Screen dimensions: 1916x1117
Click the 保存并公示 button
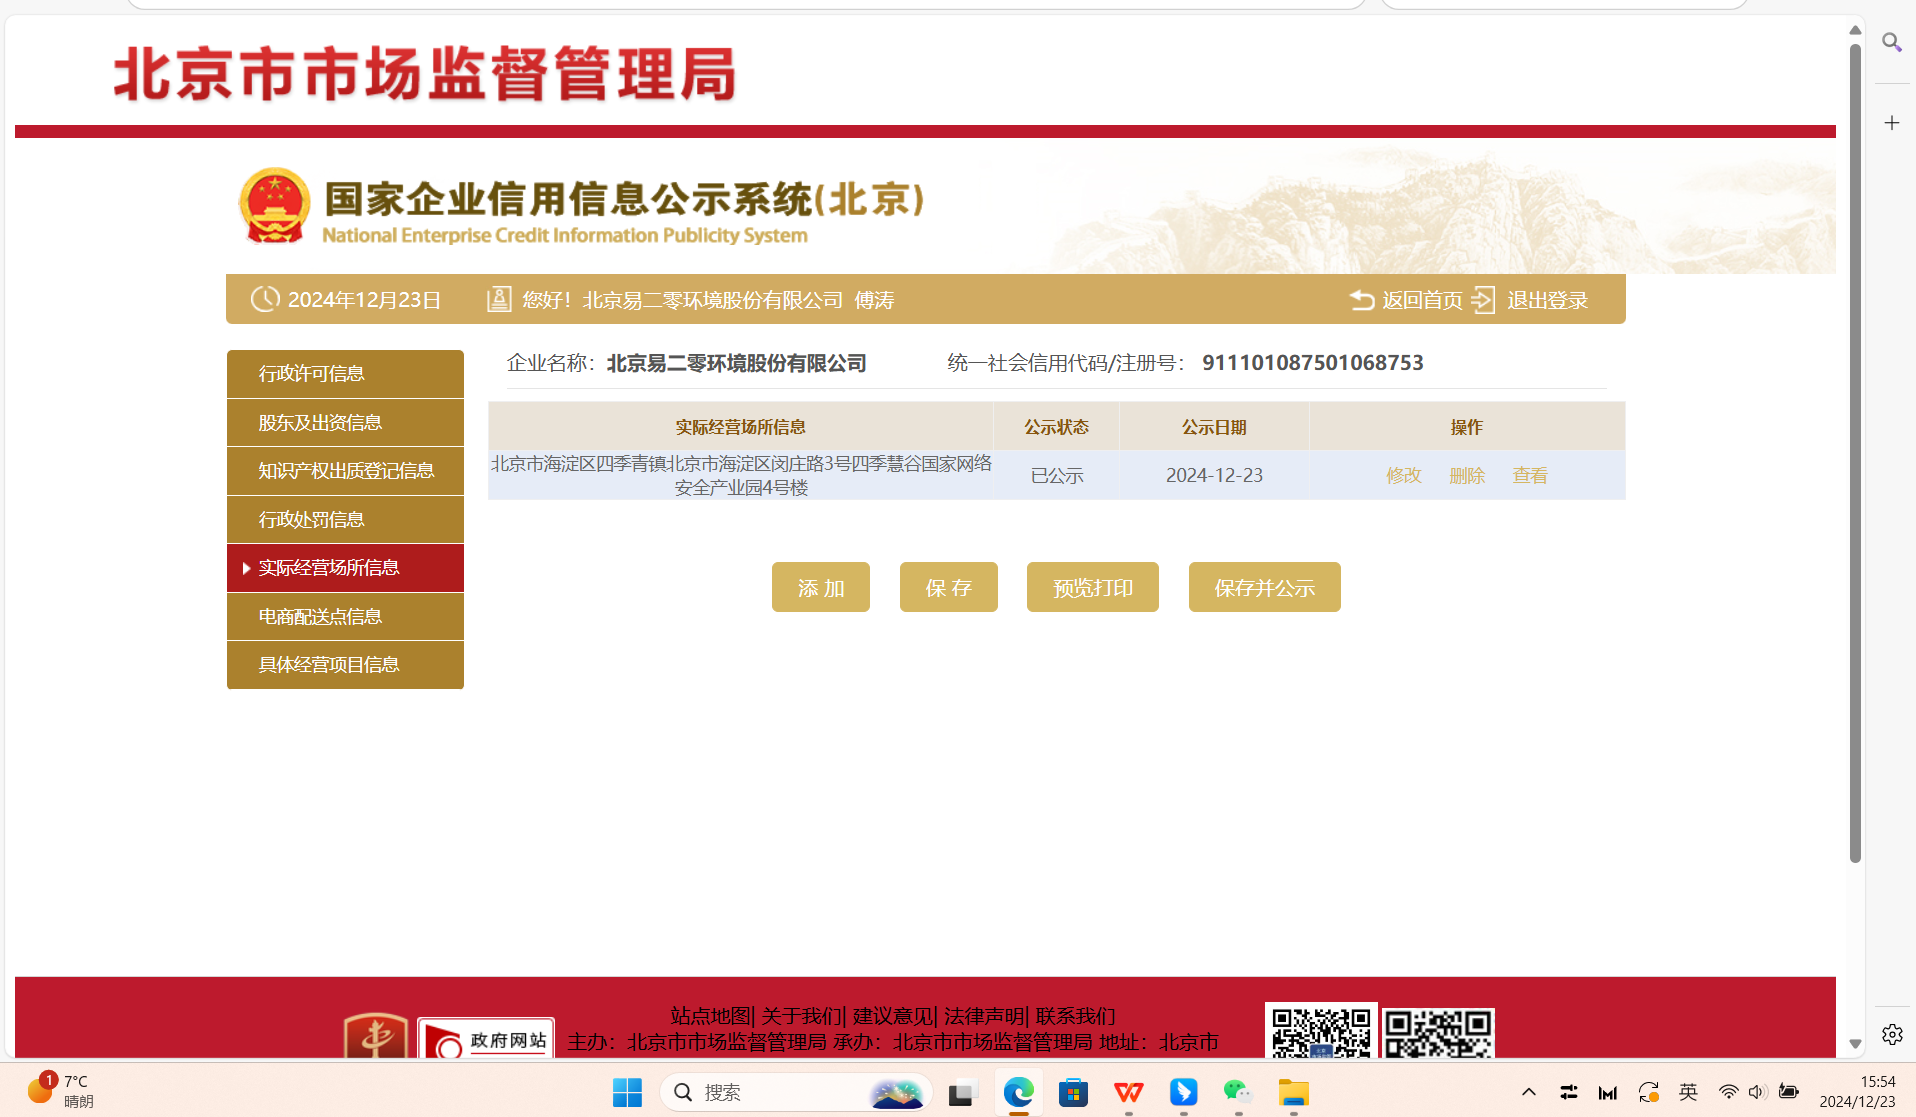(x=1265, y=587)
